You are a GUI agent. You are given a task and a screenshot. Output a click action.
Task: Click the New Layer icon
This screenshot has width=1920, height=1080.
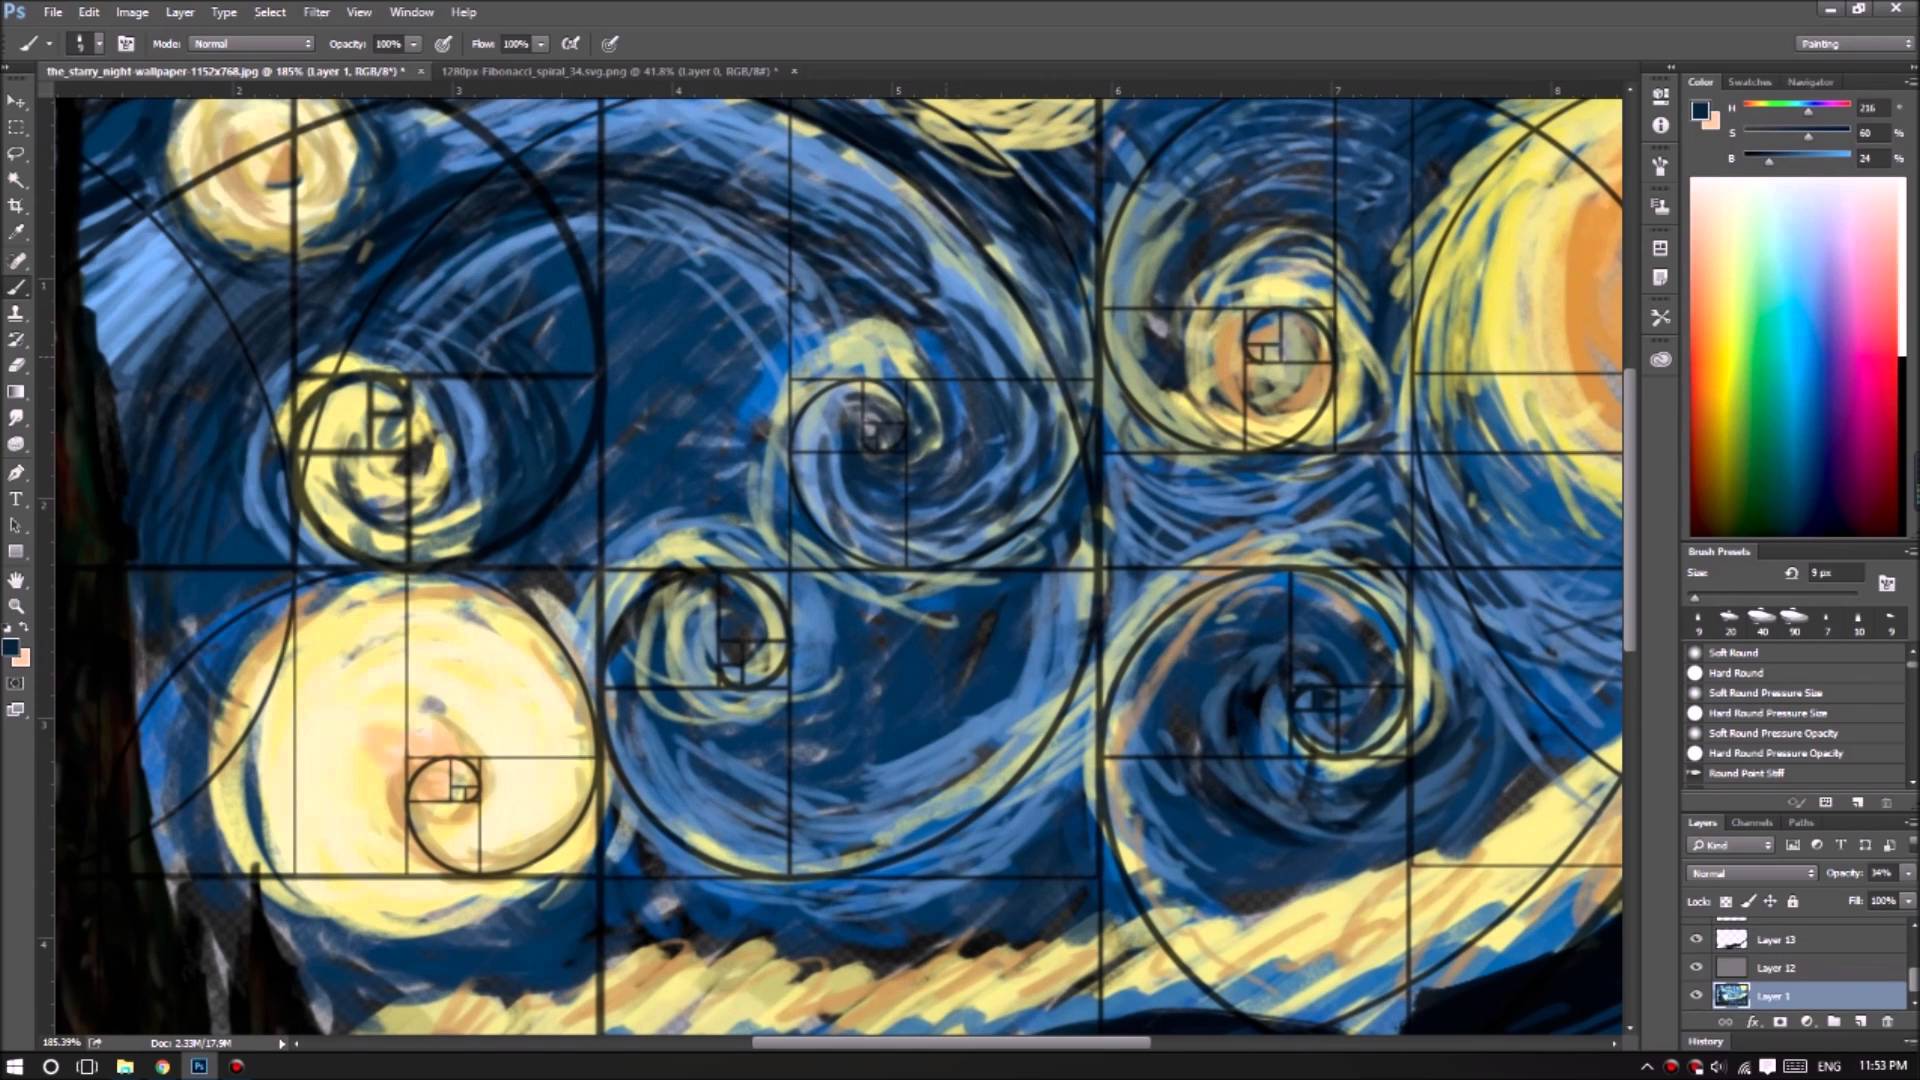tap(1859, 1021)
